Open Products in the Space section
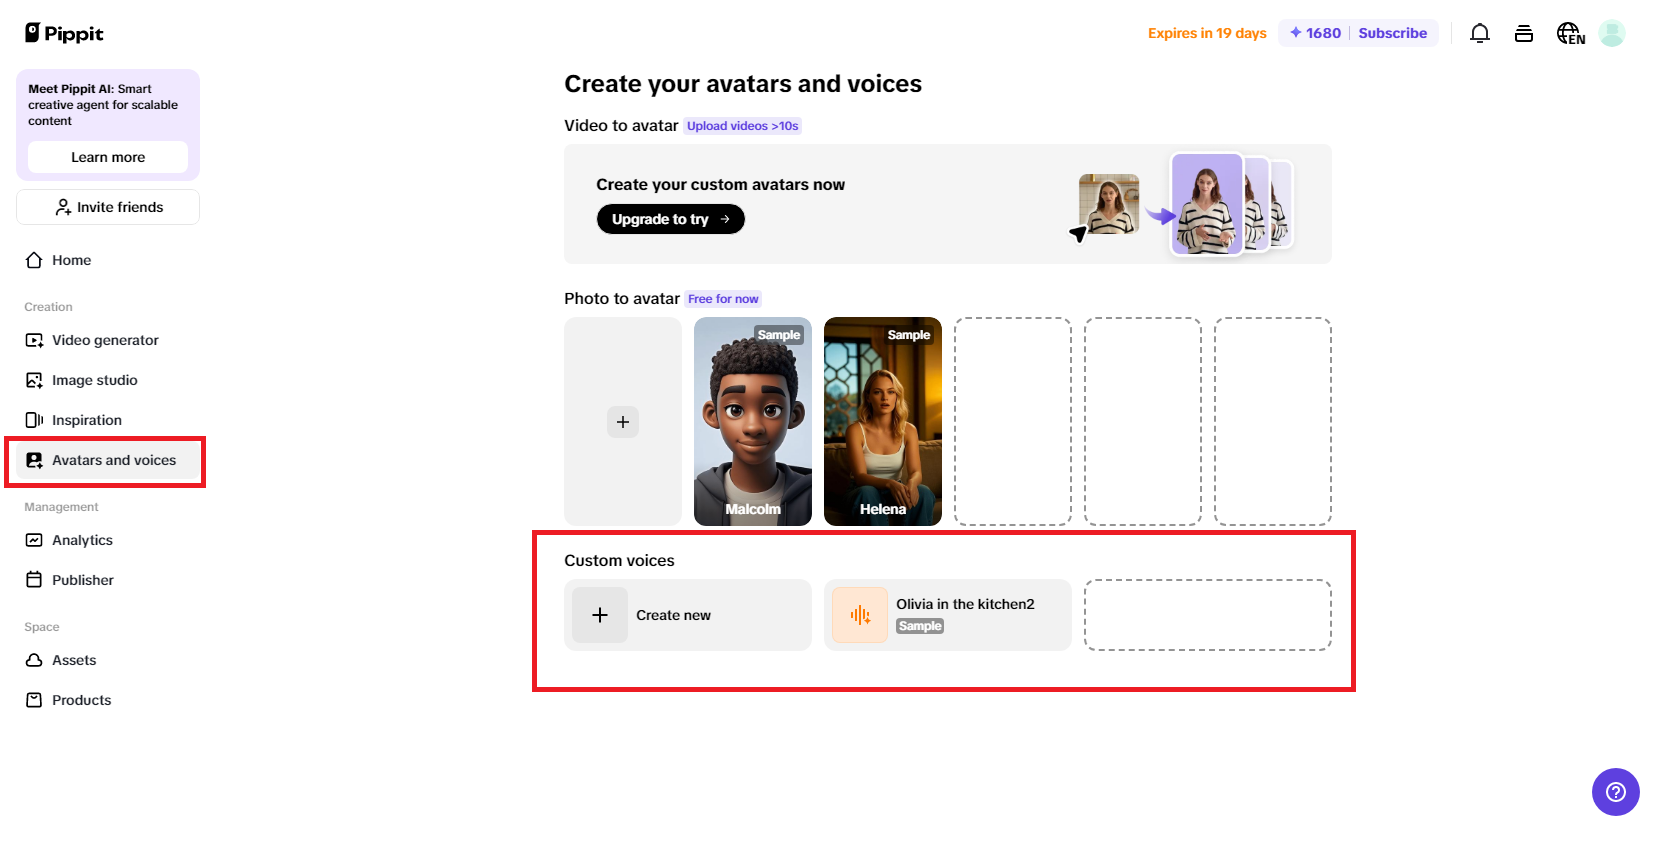The height and width of the screenshot is (847, 1679). (x=81, y=699)
